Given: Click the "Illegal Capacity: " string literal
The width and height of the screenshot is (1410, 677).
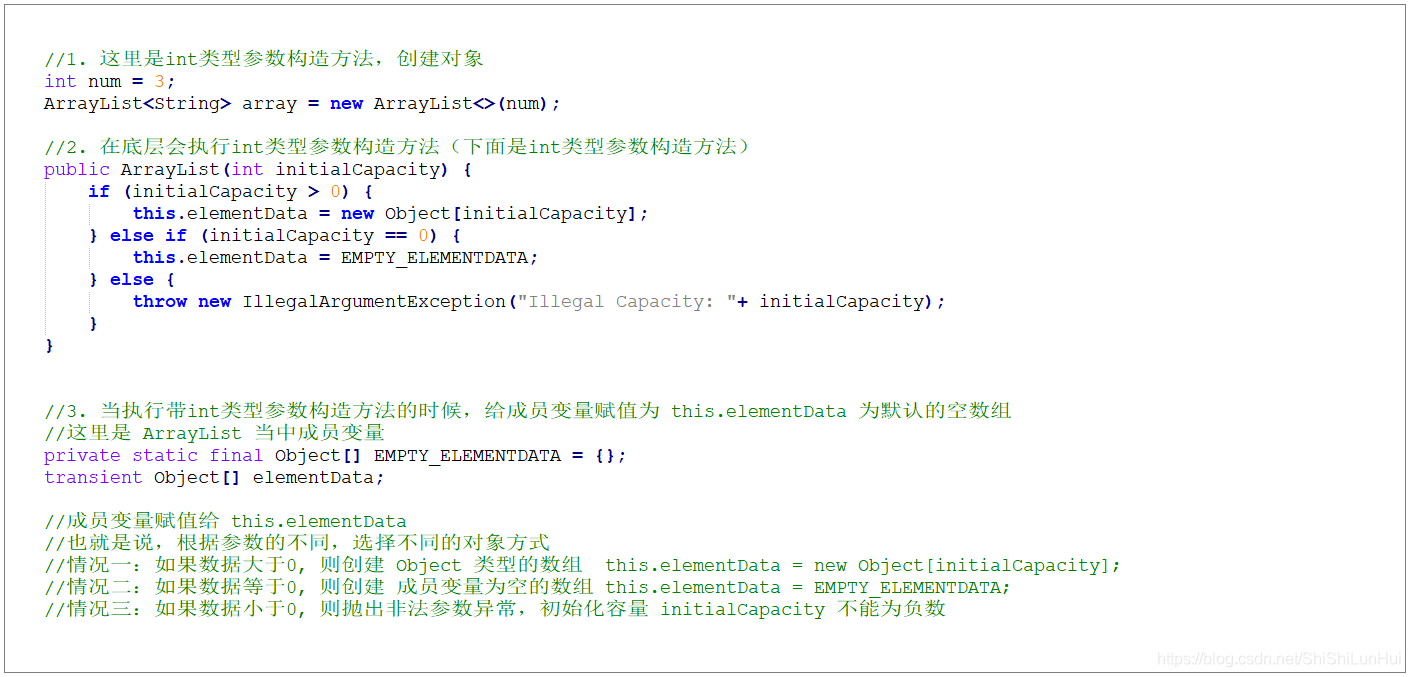Looking at the screenshot, I should click(x=626, y=301).
